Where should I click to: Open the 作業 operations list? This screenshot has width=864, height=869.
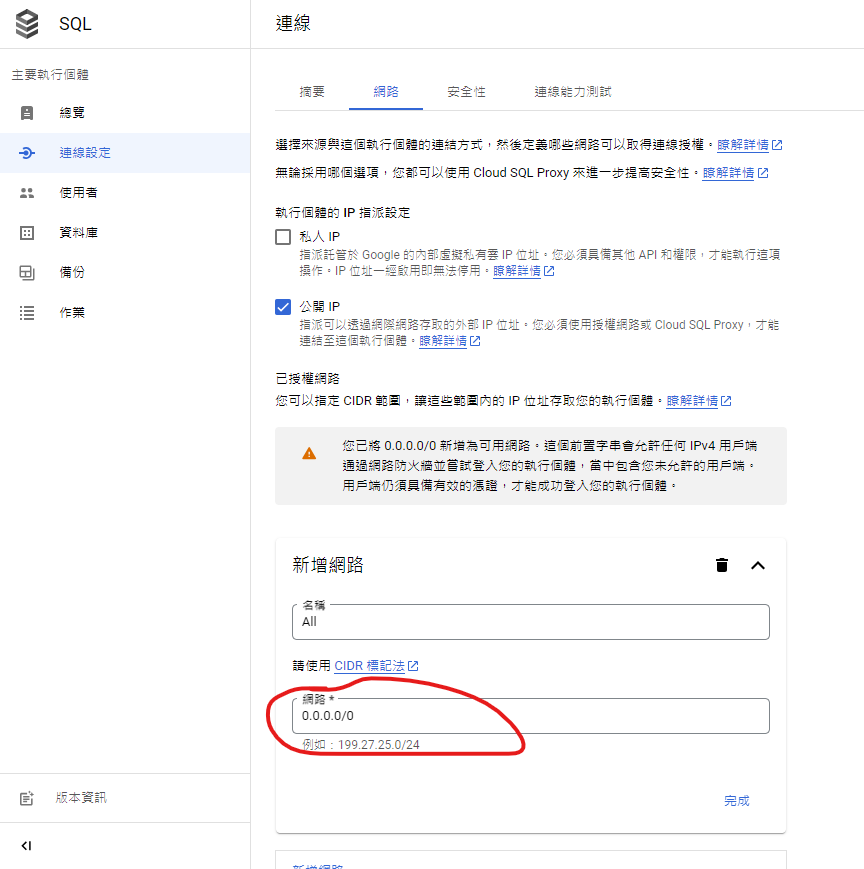(x=72, y=313)
